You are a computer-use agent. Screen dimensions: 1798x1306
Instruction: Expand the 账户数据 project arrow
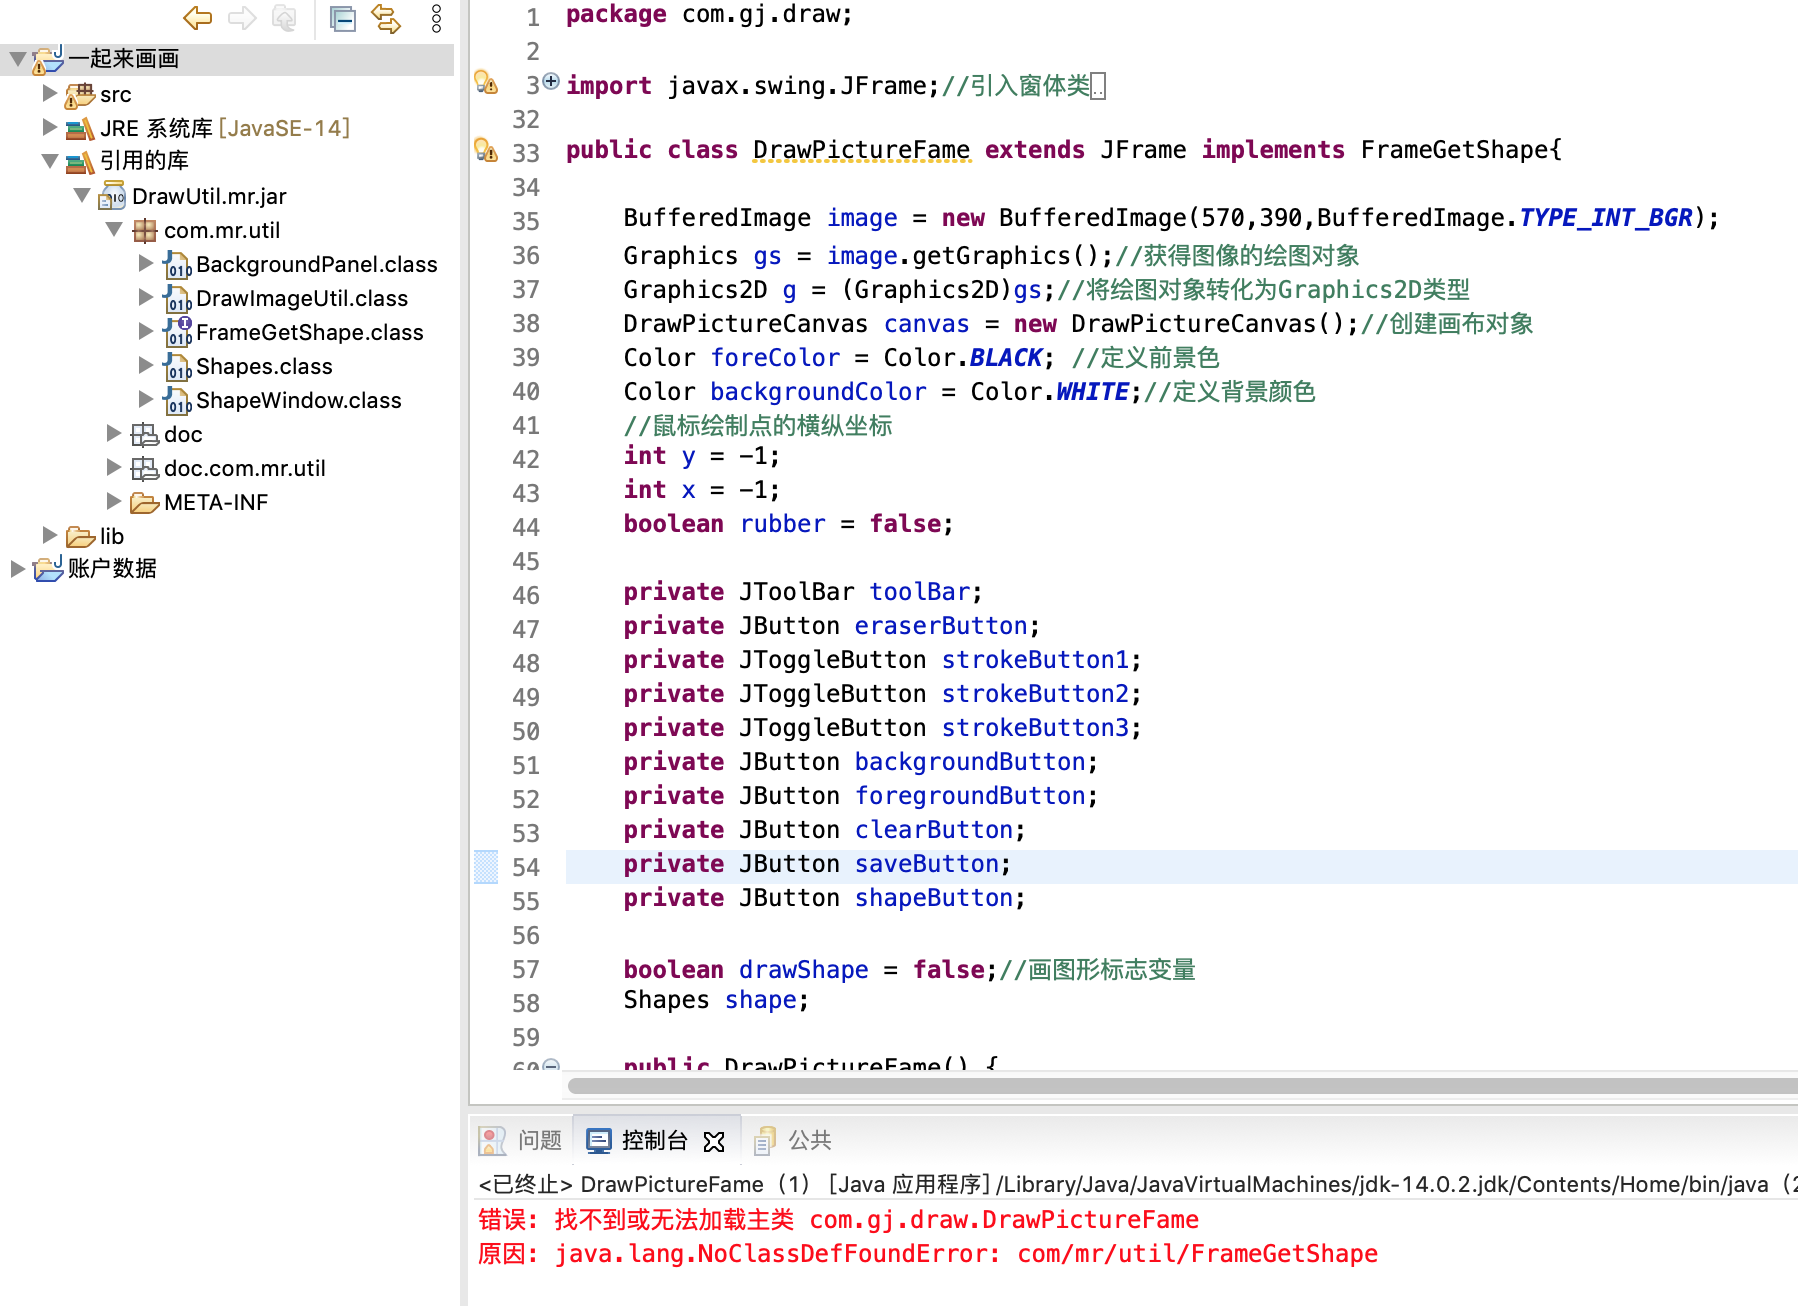click(17, 569)
